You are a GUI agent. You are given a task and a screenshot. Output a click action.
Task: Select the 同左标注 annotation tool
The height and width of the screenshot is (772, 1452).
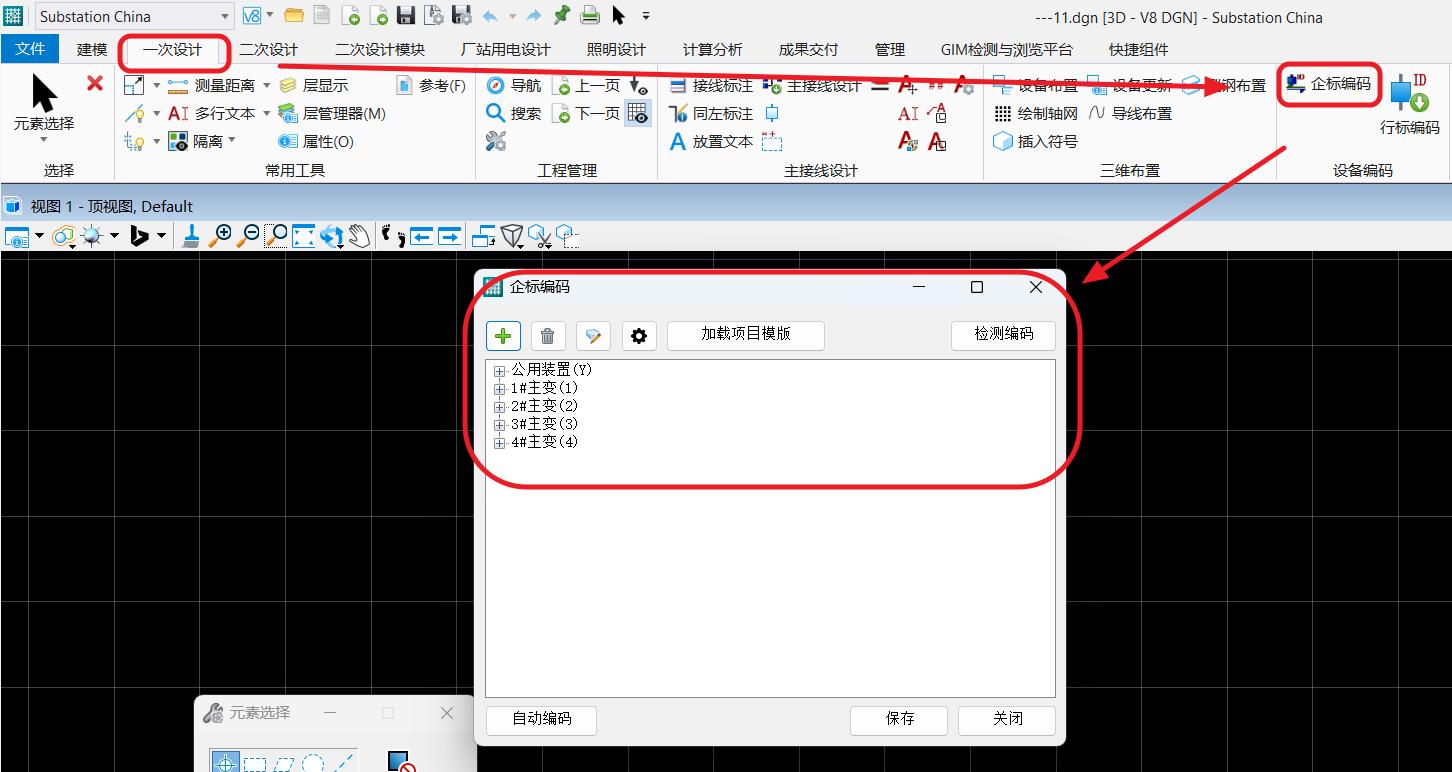(711, 114)
